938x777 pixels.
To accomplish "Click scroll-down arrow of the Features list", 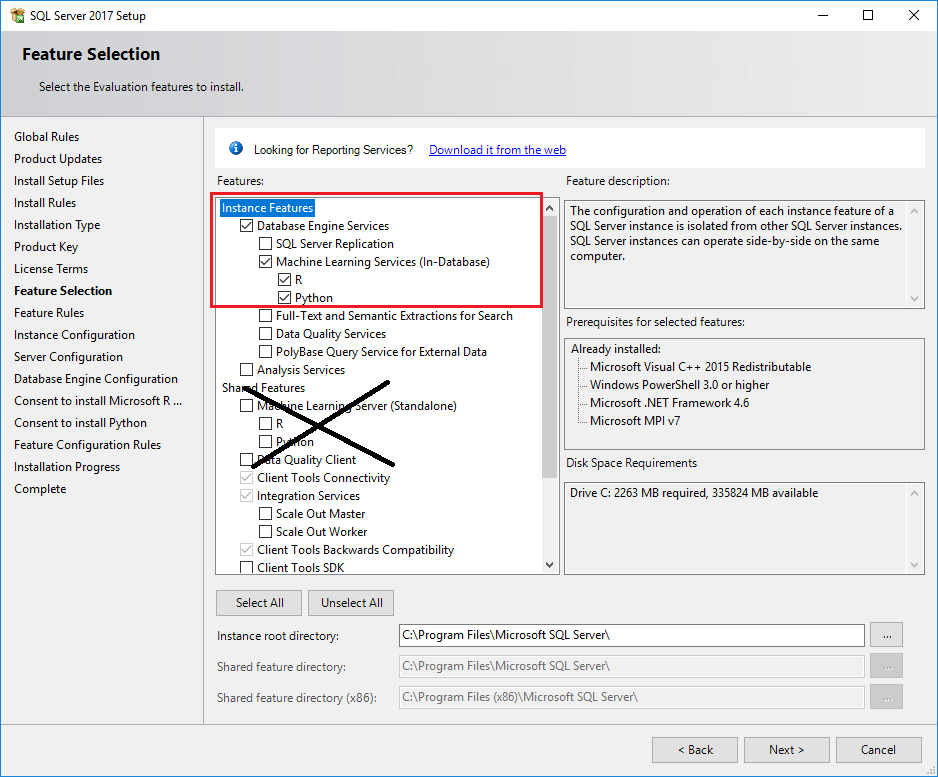I will tap(549, 563).
